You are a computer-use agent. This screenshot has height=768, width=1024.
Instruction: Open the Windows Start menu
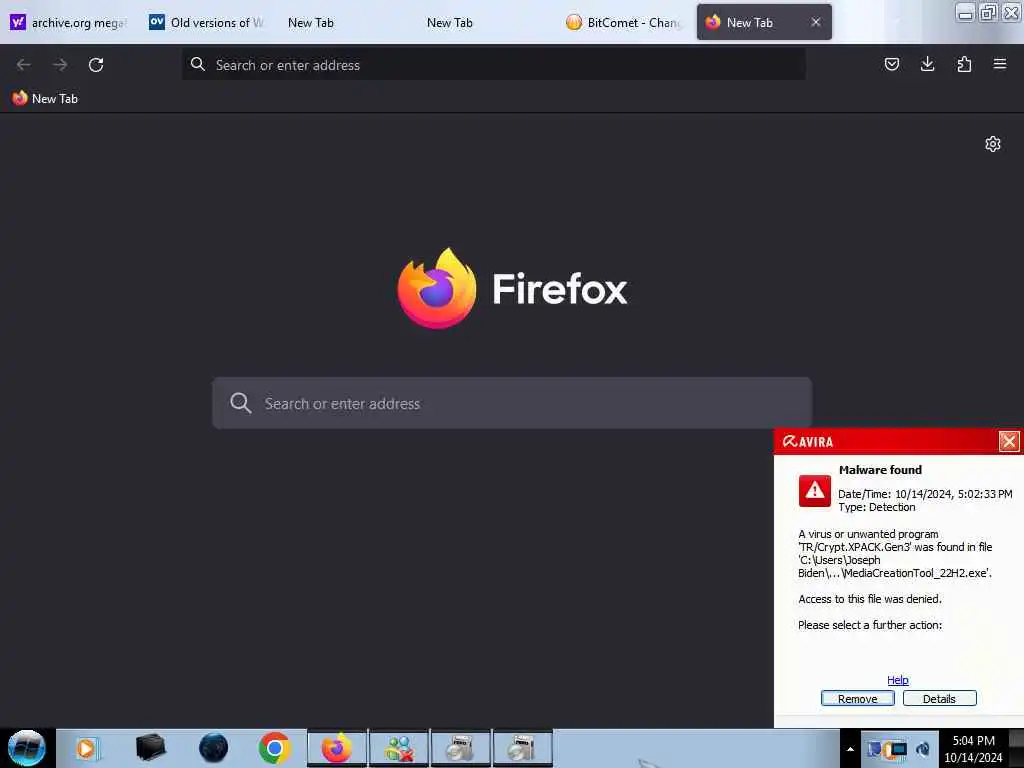pyautogui.click(x=27, y=748)
